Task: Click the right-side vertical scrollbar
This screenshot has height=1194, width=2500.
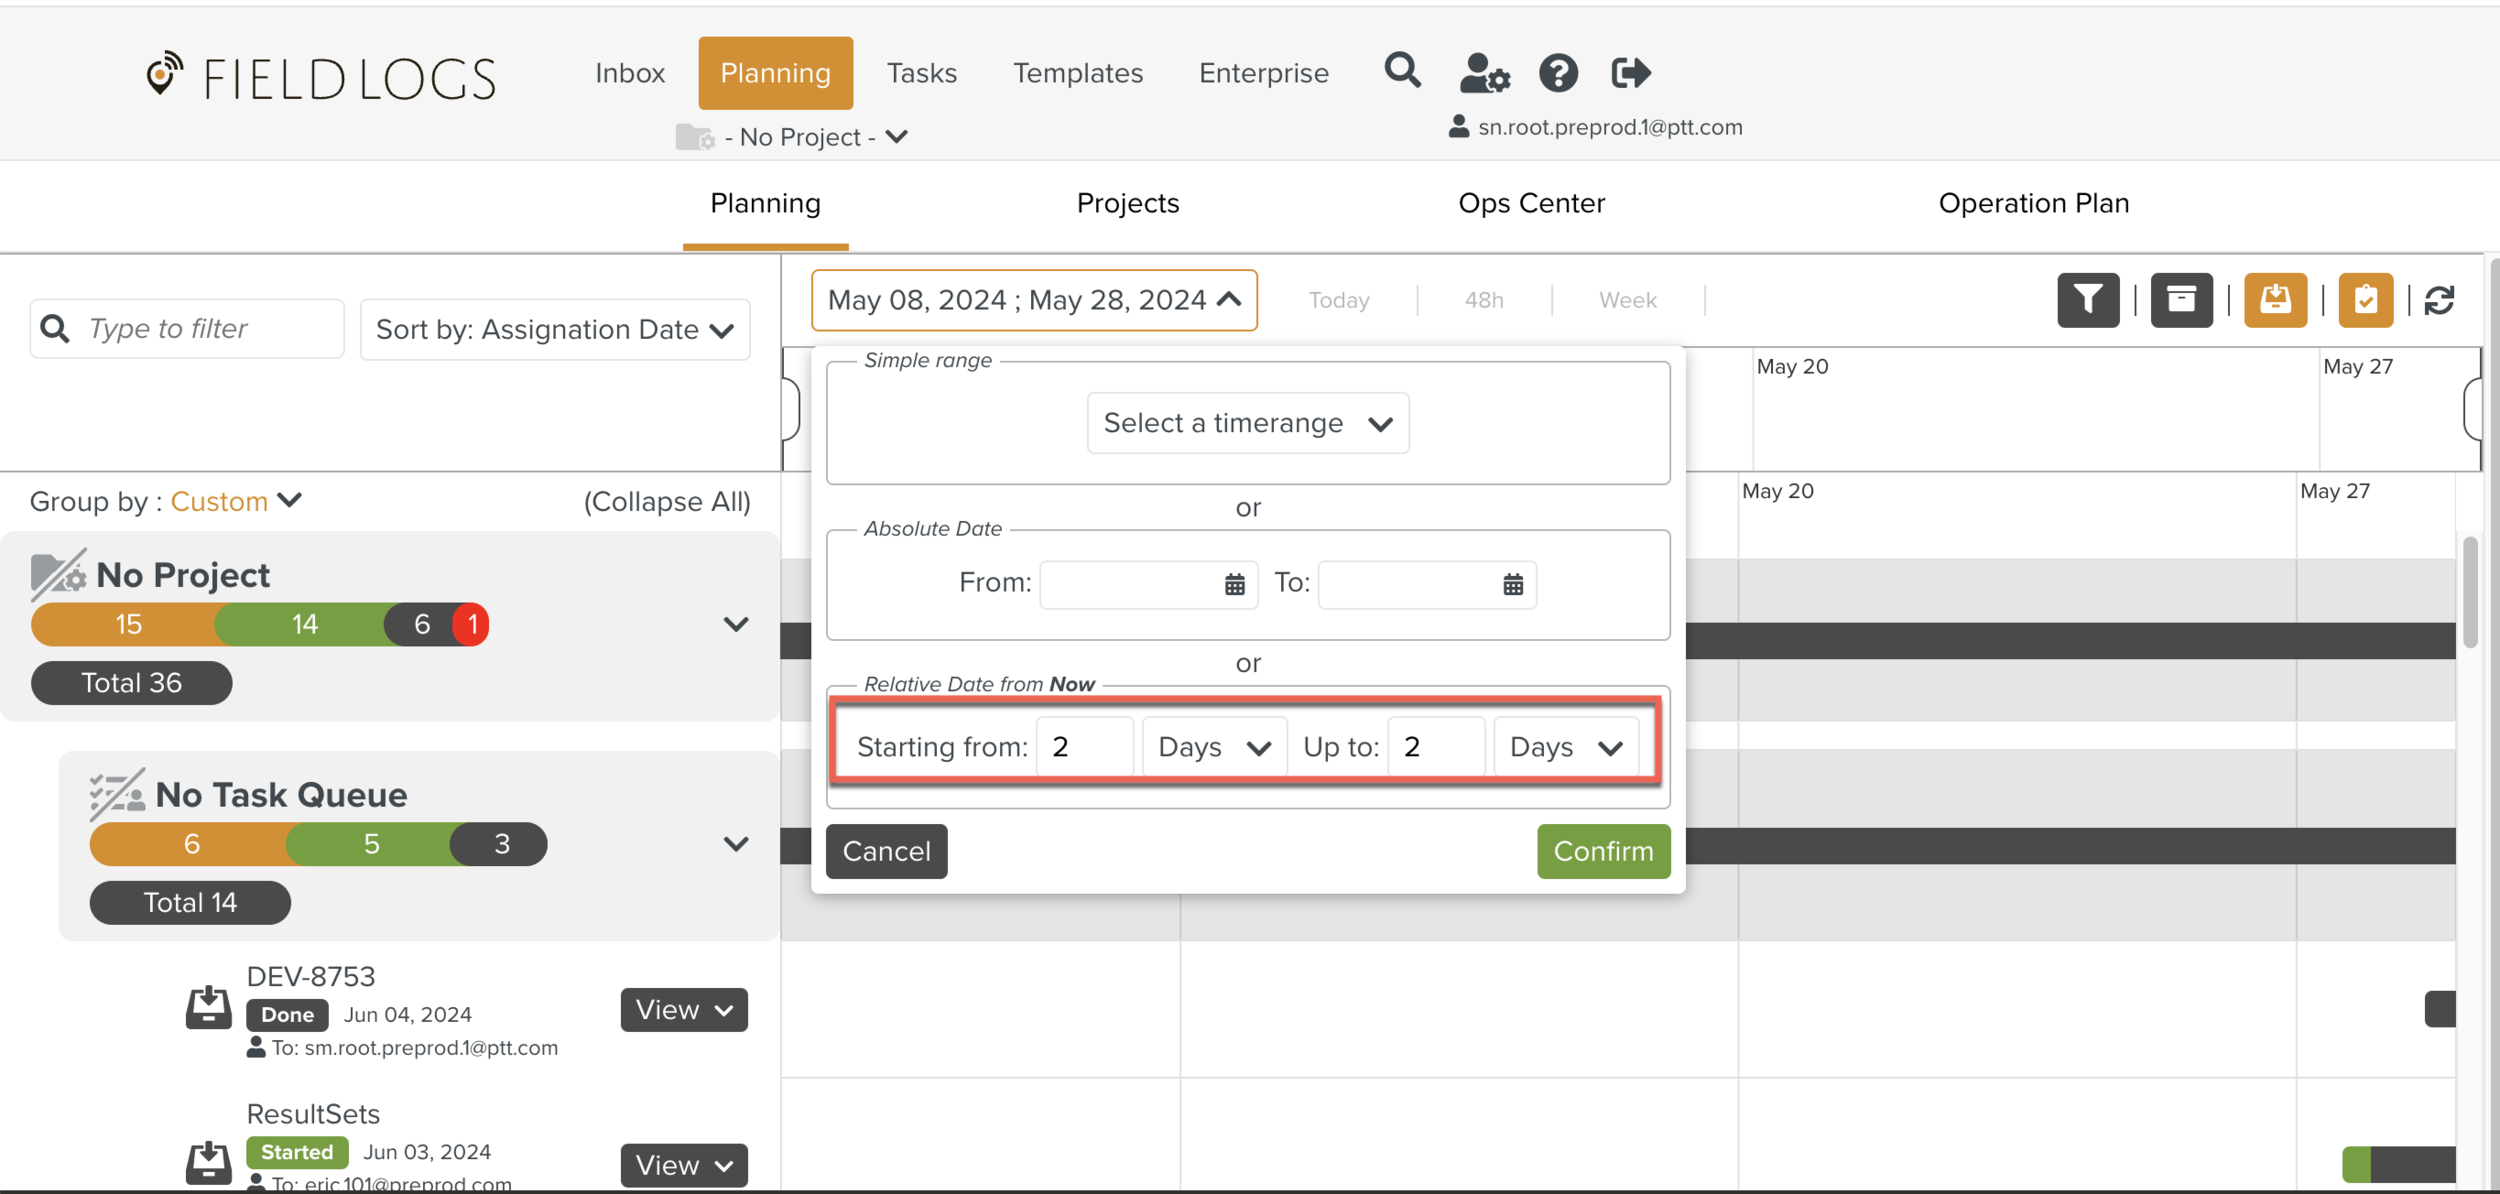Action: [x=2469, y=593]
